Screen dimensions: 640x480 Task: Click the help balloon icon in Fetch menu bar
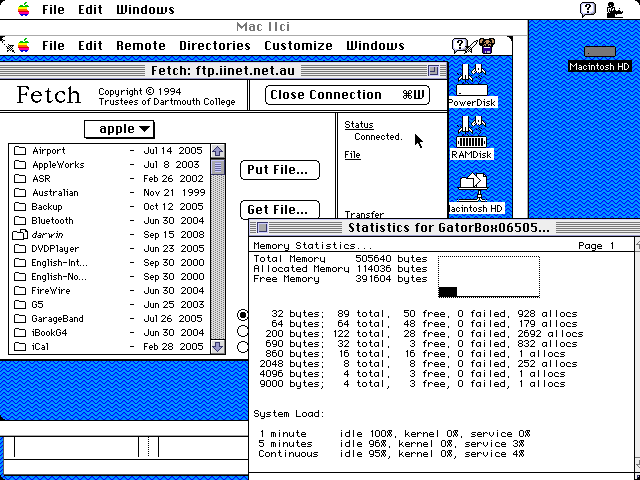point(460,45)
